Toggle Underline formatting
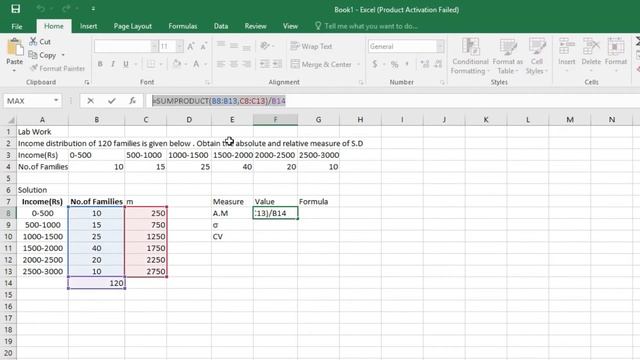 126,64
